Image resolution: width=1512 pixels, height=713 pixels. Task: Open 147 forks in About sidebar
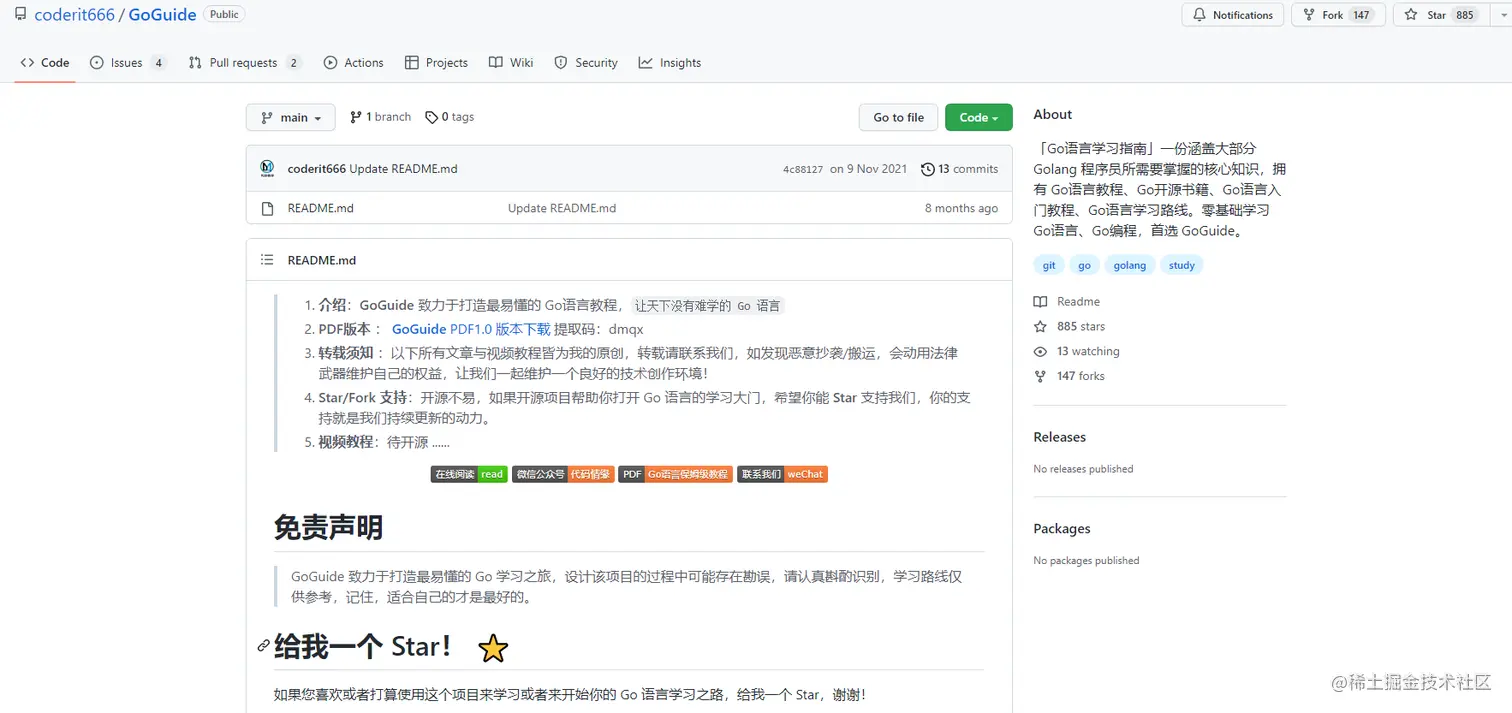pos(1069,376)
